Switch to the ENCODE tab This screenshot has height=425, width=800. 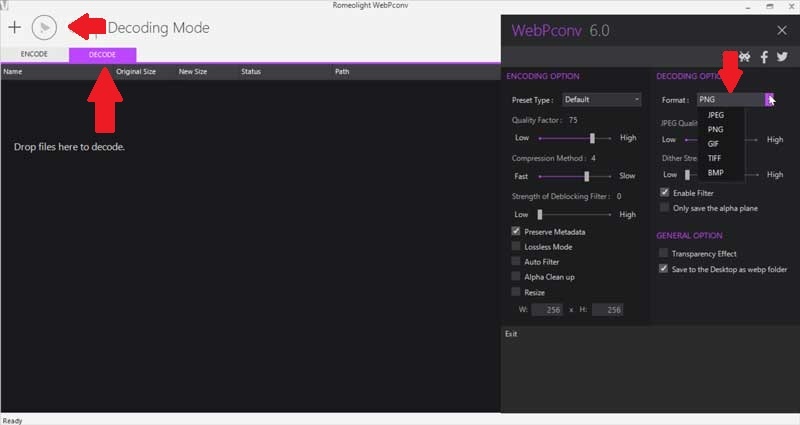[34, 54]
